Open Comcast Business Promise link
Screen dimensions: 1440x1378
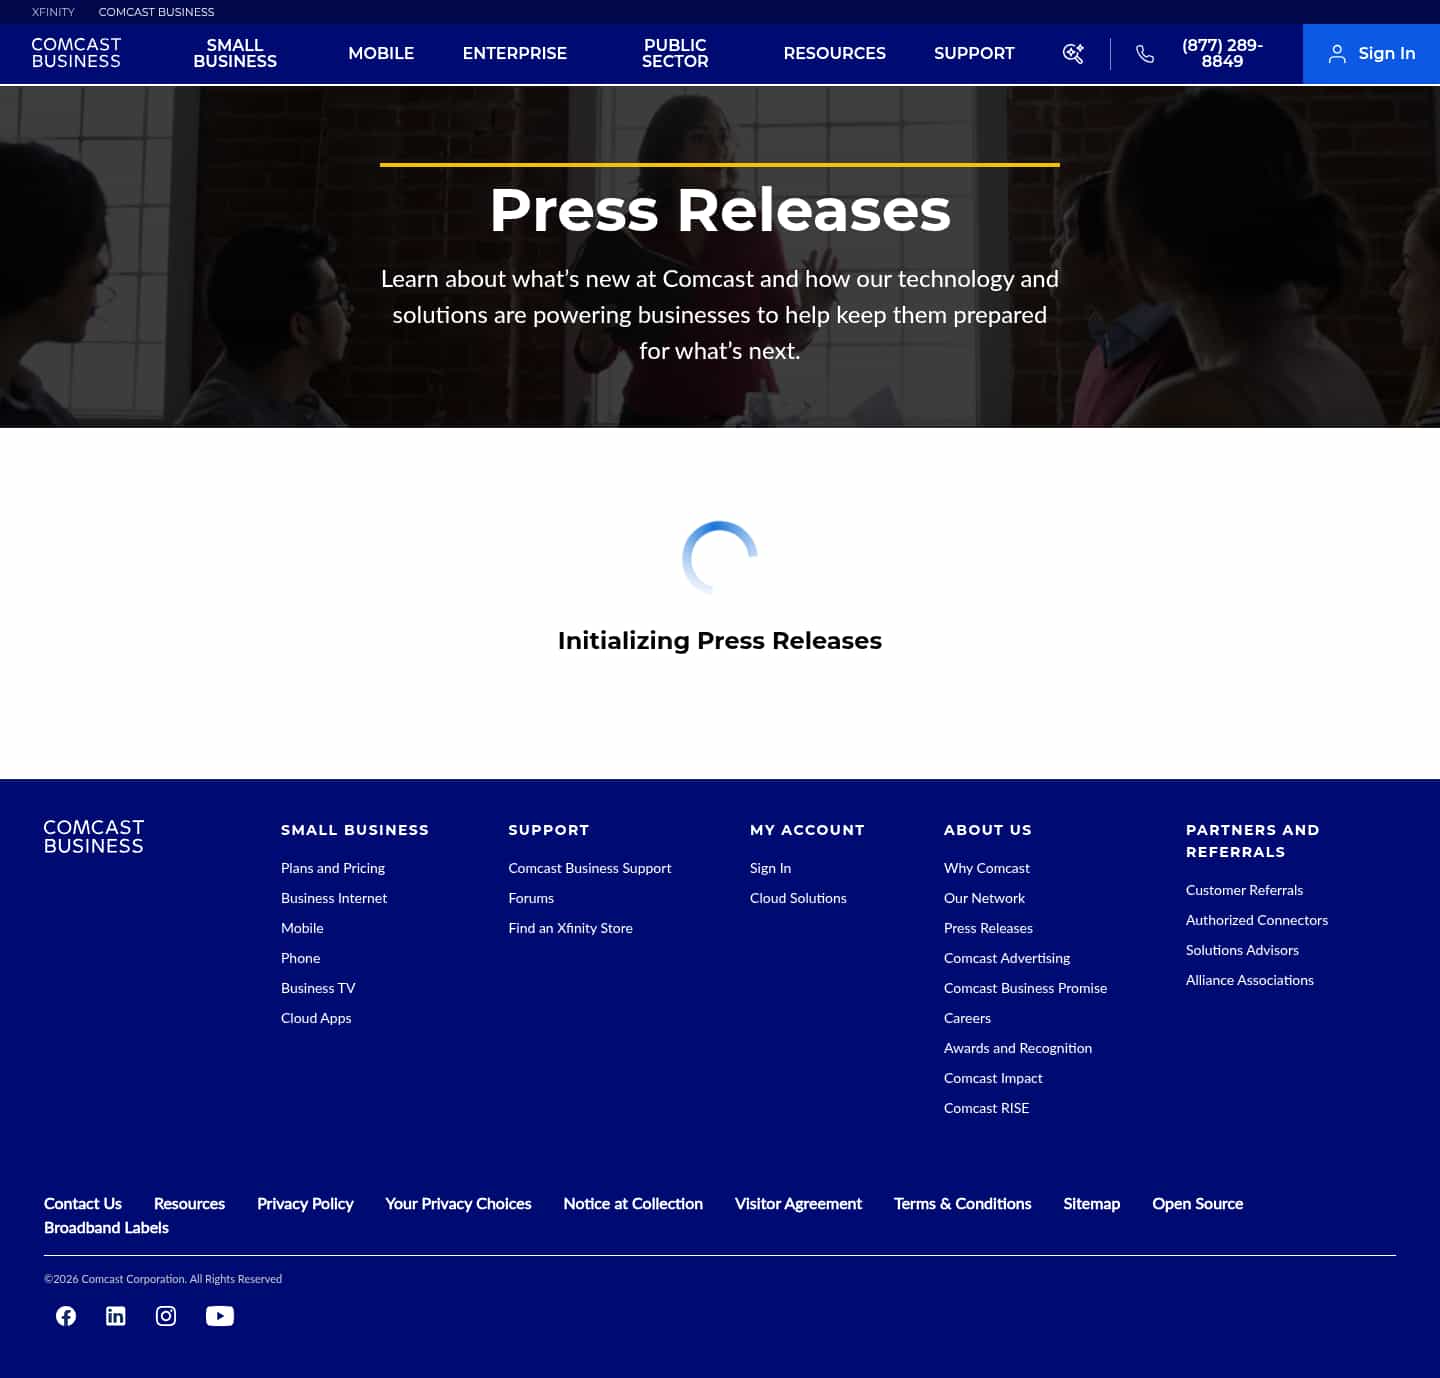(1025, 988)
